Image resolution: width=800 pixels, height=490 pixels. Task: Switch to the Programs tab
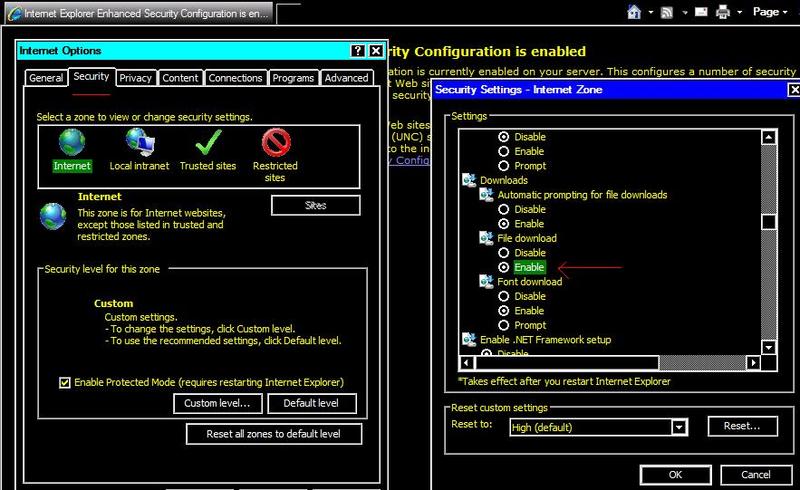[293, 78]
